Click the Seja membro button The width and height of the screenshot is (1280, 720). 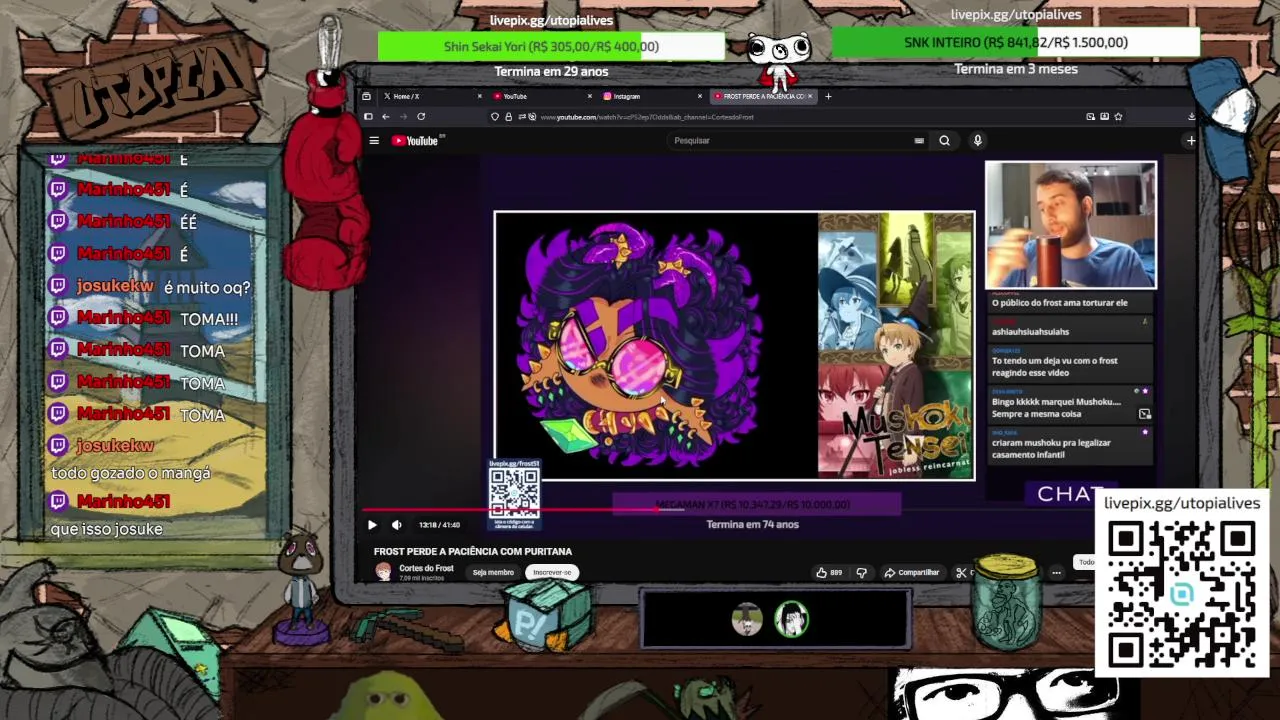tap(493, 573)
